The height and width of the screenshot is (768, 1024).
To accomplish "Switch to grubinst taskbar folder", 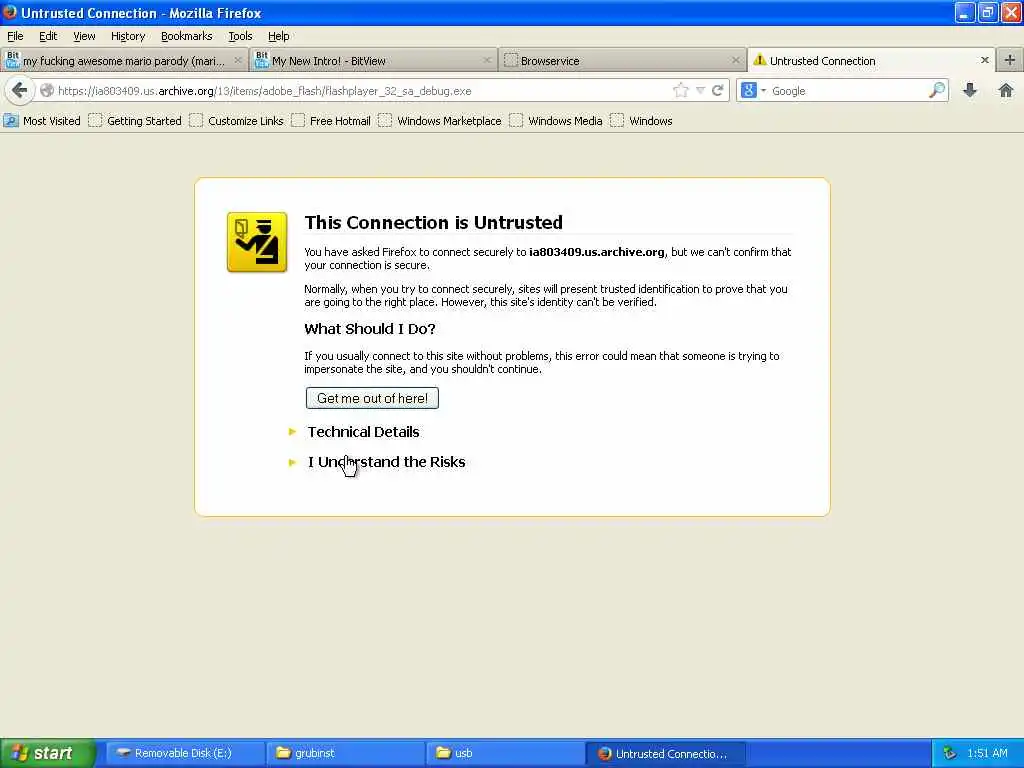I will pyautogui.click(x=345, y=753).
